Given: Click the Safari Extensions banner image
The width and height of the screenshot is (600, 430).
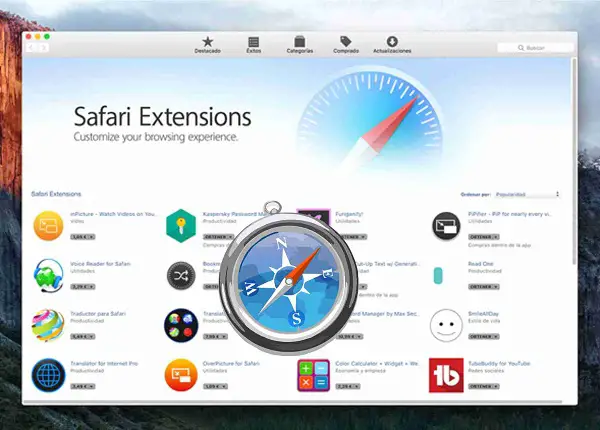Looking at the screenshot, I should 297,121.
